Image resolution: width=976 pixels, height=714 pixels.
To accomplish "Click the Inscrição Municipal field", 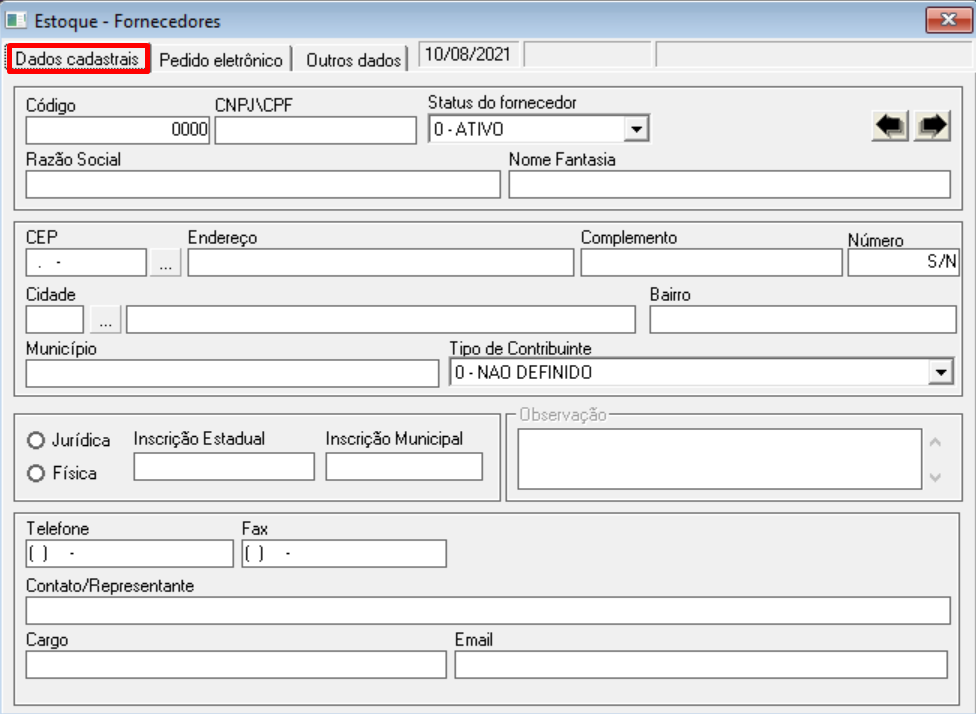I will [404, 466].
